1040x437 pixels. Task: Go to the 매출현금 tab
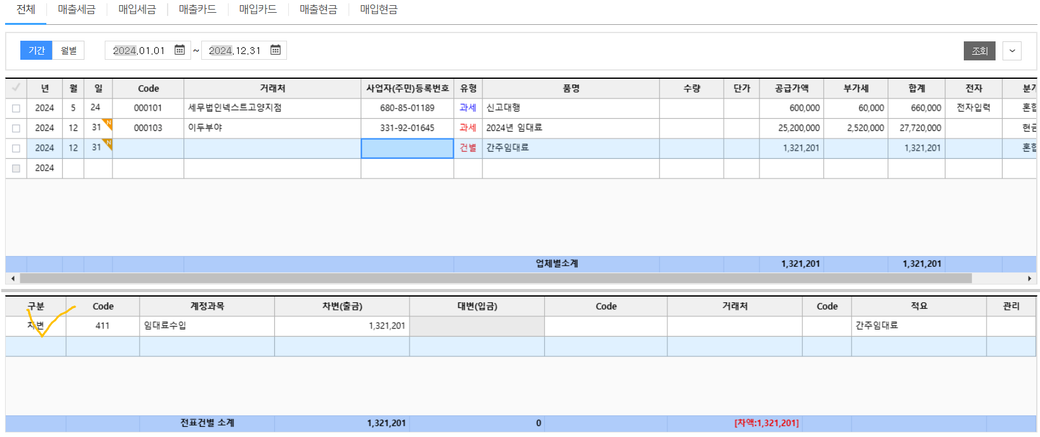[318, 10]
